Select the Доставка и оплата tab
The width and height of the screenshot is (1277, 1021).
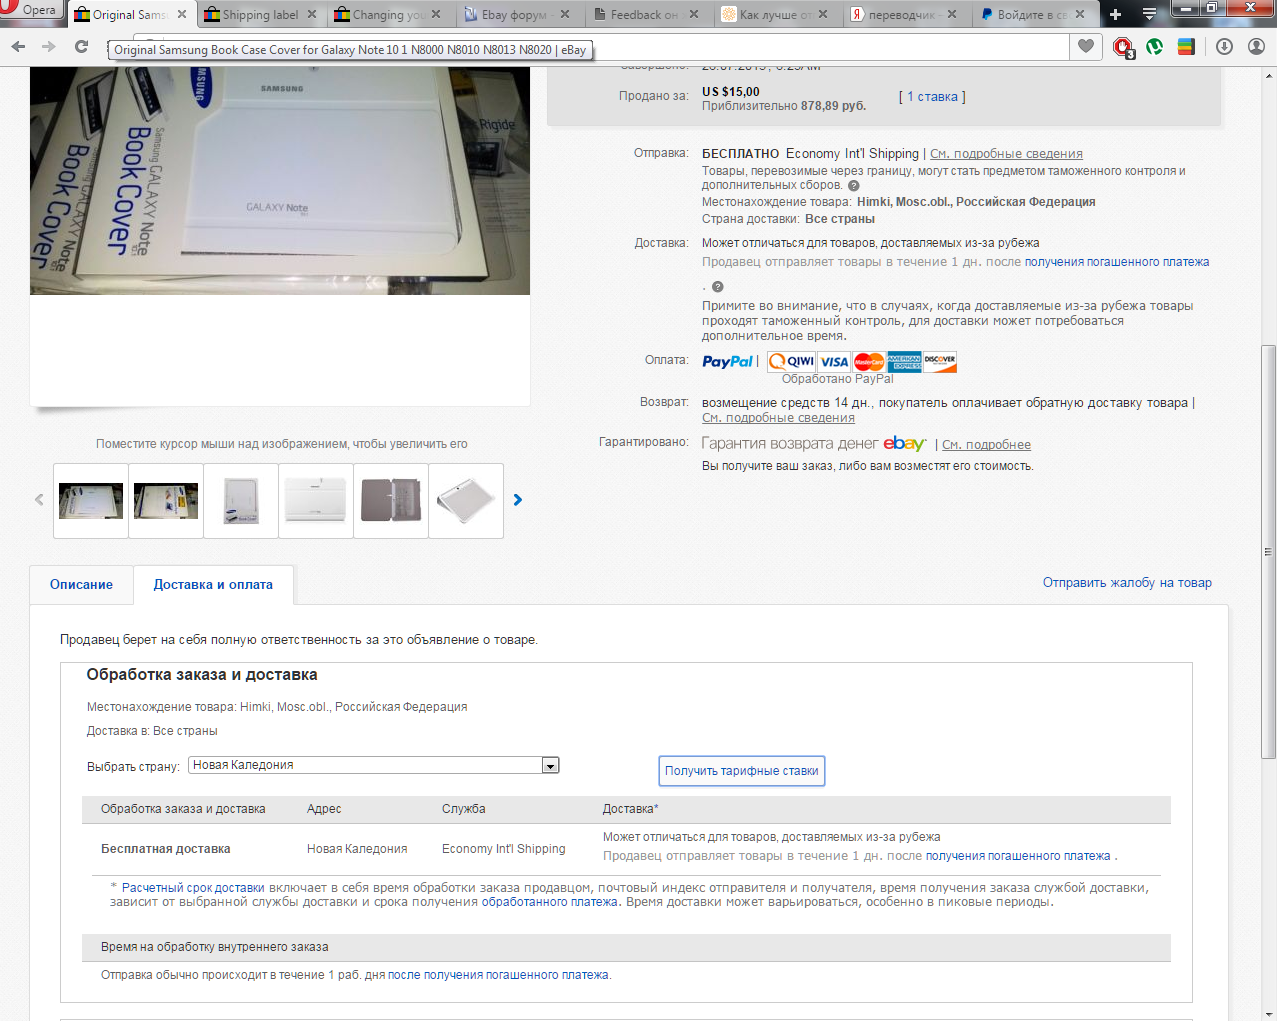213,585
